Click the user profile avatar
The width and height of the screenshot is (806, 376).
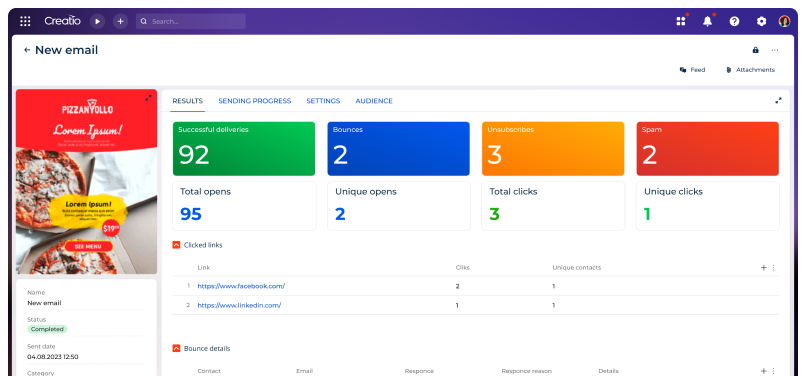click(784, 21)
